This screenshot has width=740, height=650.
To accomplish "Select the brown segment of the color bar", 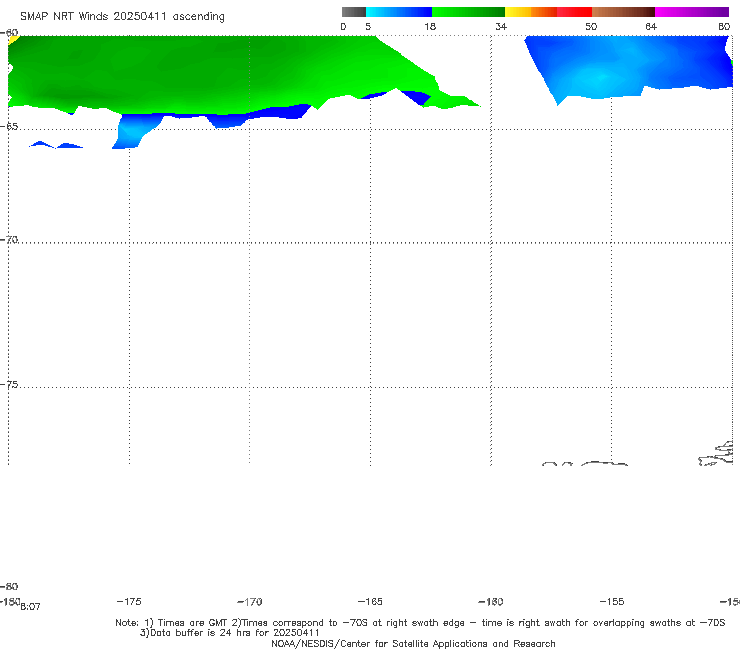I will point(623,12).
